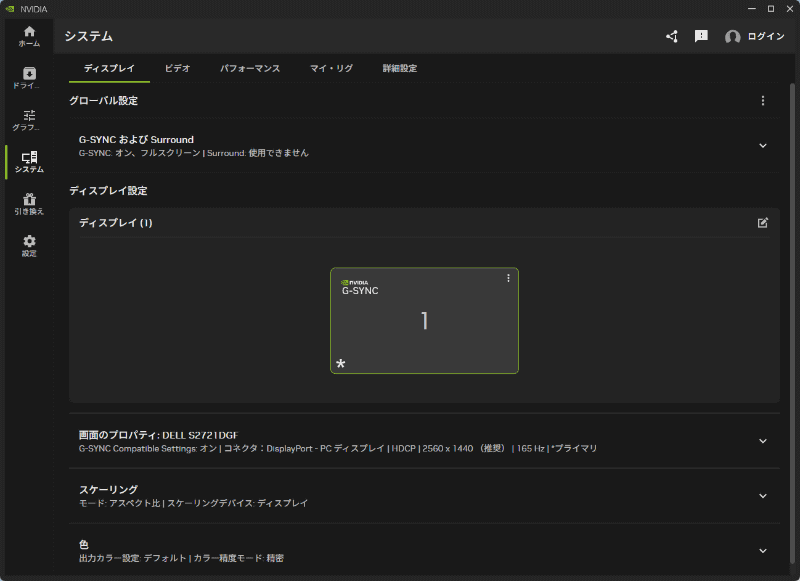Expand the スケーリング section chevron
This screenshot has width=800, height=581.
point(763,496)
